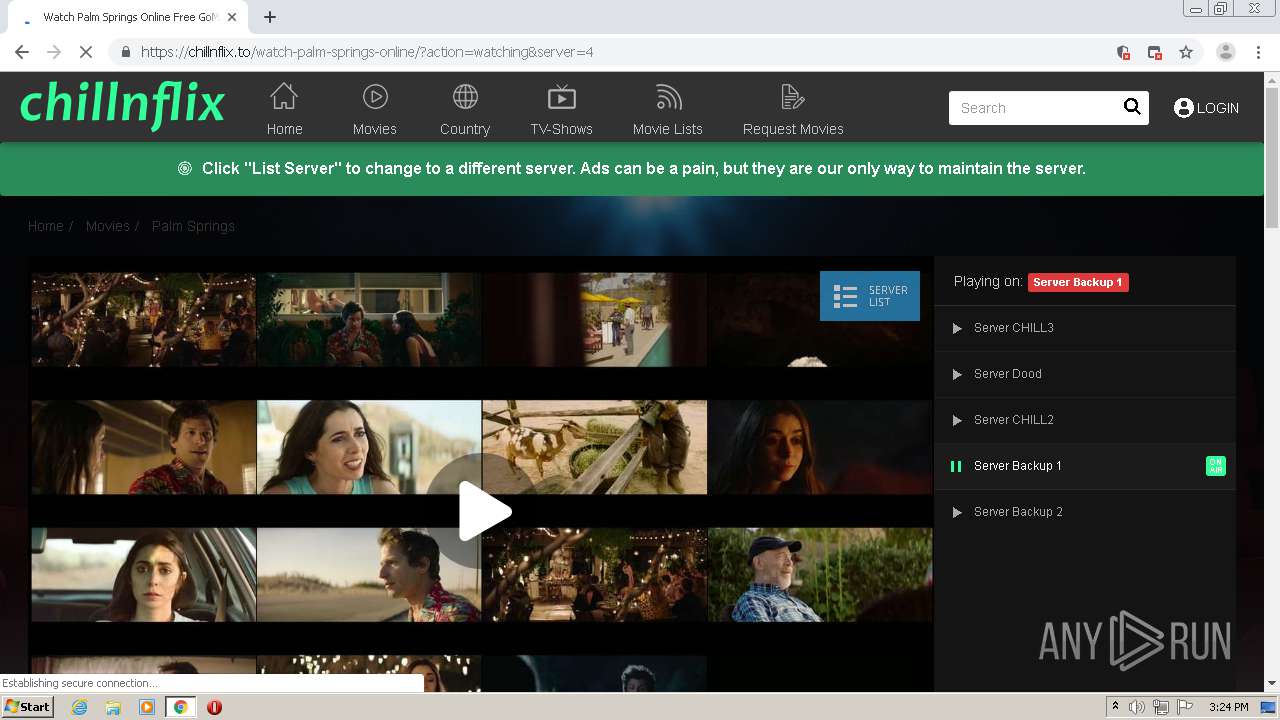Click volume icon in system tray

pos(1137,707)
